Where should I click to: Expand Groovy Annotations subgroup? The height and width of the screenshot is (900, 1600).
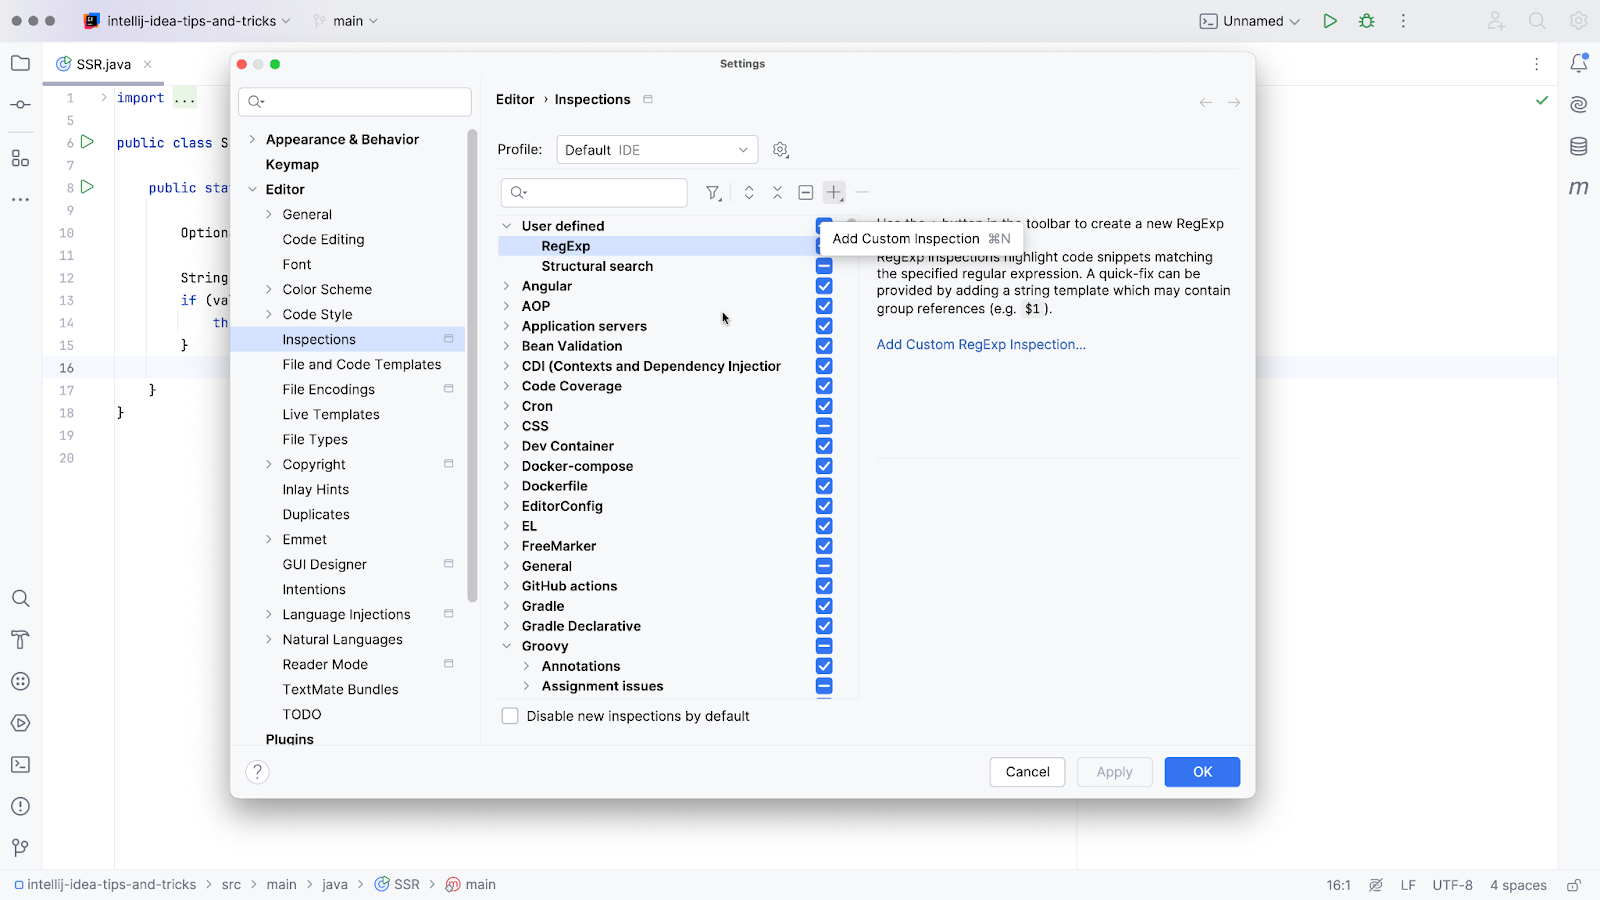click(x=527, y=666)
